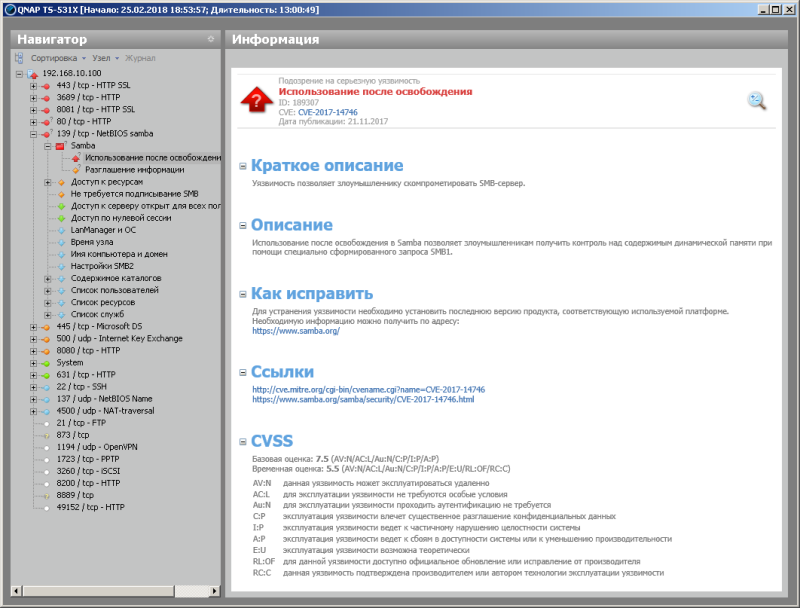The image size is (800, 608).
Task: Expand the Список пользователей node
Action: (x=47, y=291)
